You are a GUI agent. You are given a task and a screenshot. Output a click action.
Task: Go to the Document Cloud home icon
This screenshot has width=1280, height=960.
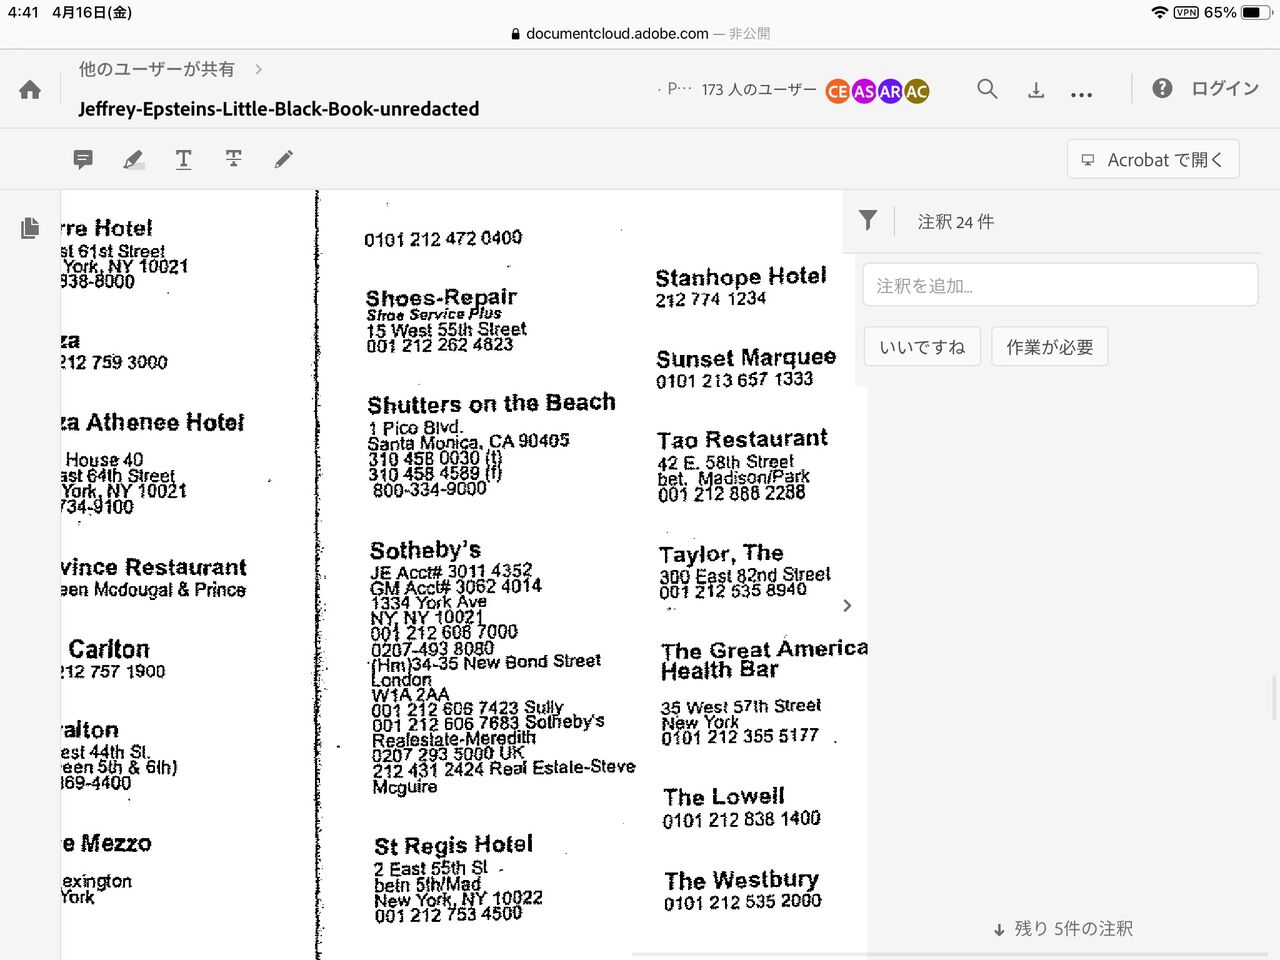click(30, 90)
